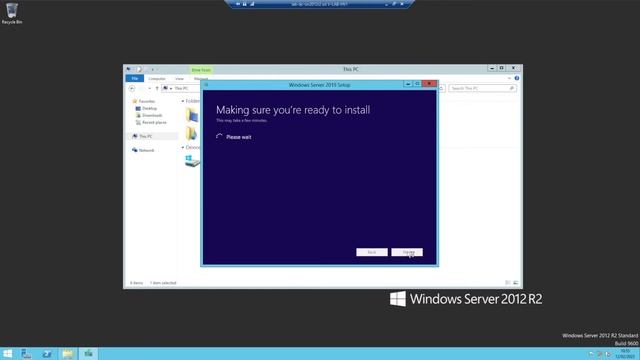This screenshot has width=640, height=360.
Task: Minimize the Windows Server 2019 Setup window
Action: point(407,84)
